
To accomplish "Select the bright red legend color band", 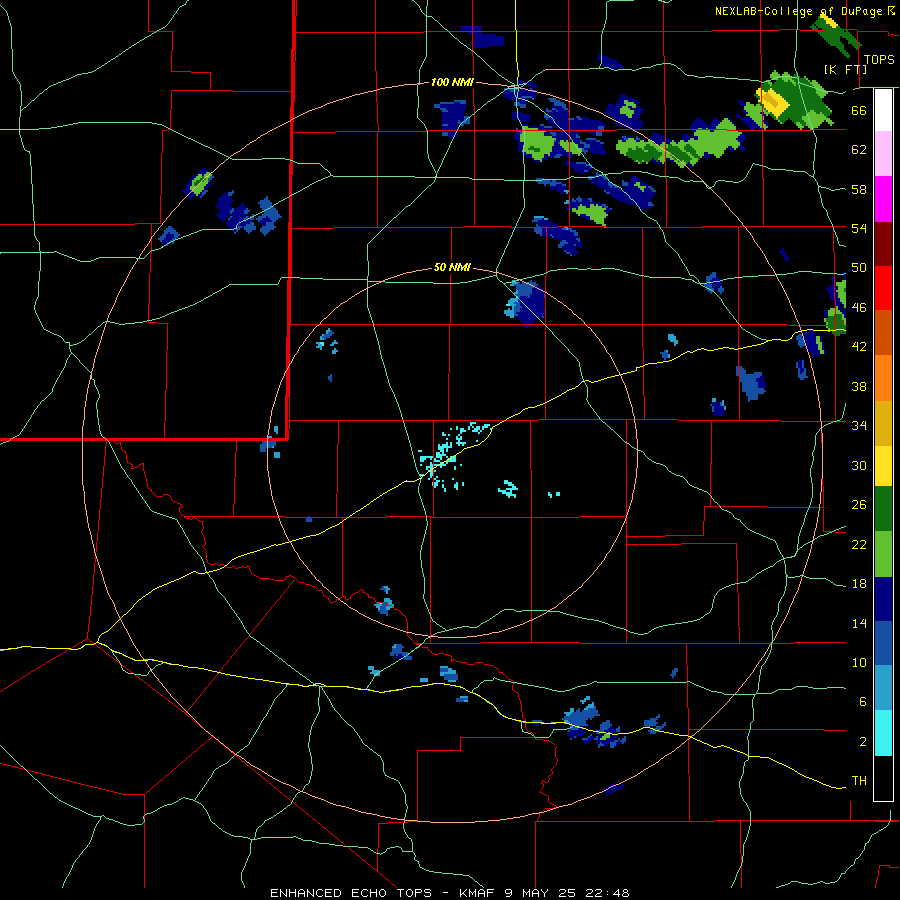I will pos(883,288).
